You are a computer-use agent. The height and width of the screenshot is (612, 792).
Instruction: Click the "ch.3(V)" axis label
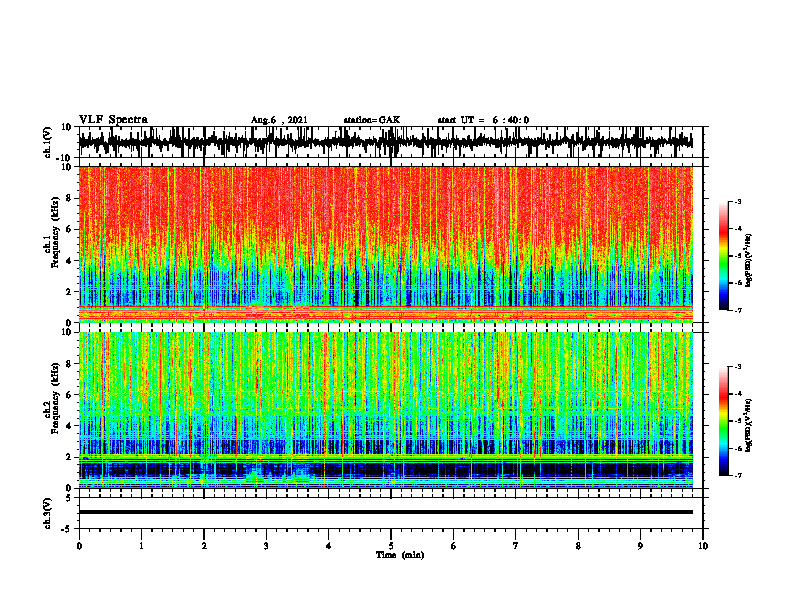48,514
